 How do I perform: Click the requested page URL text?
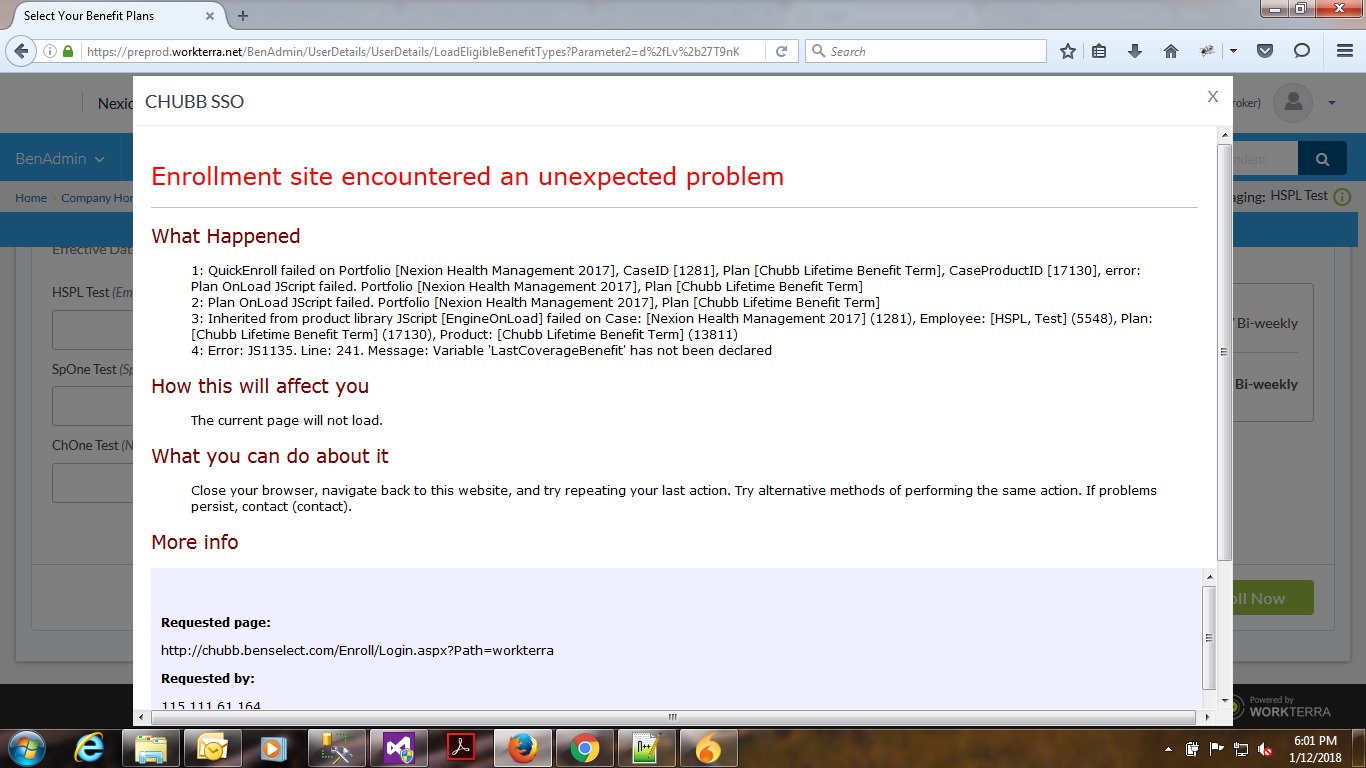point(357,650)
